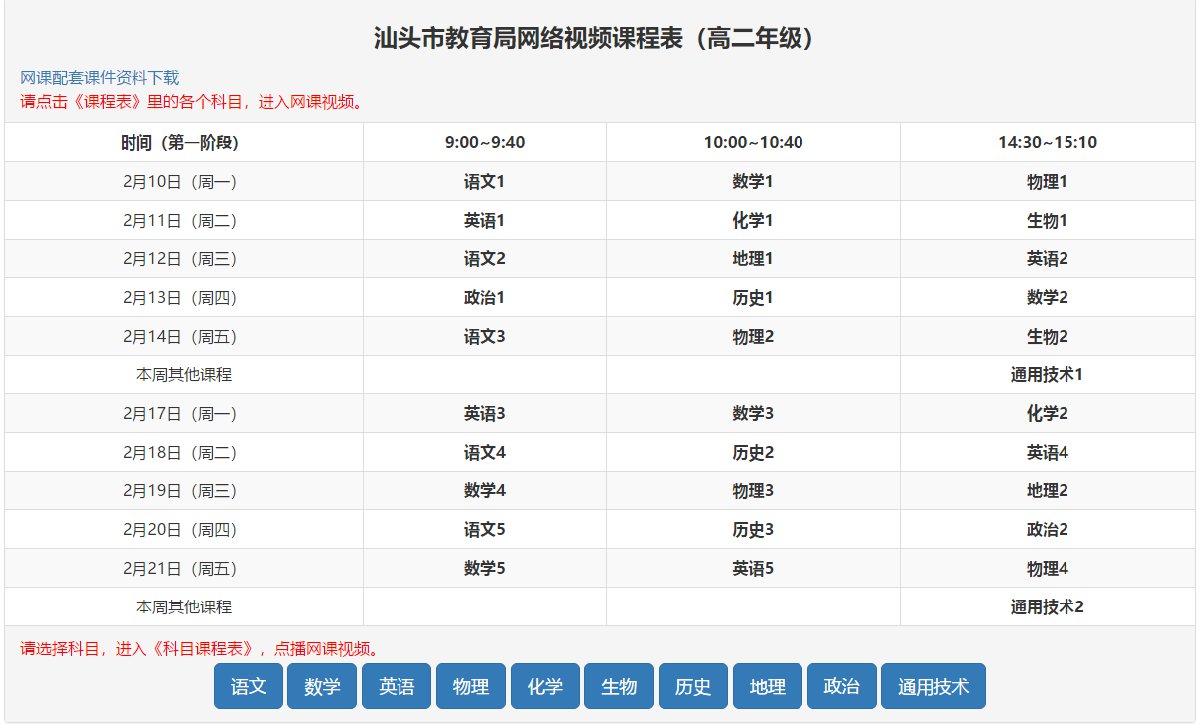Viewport: 1200px width, 724px height.
Task: Open the 政治 subject button
Action: click(841, 687)
